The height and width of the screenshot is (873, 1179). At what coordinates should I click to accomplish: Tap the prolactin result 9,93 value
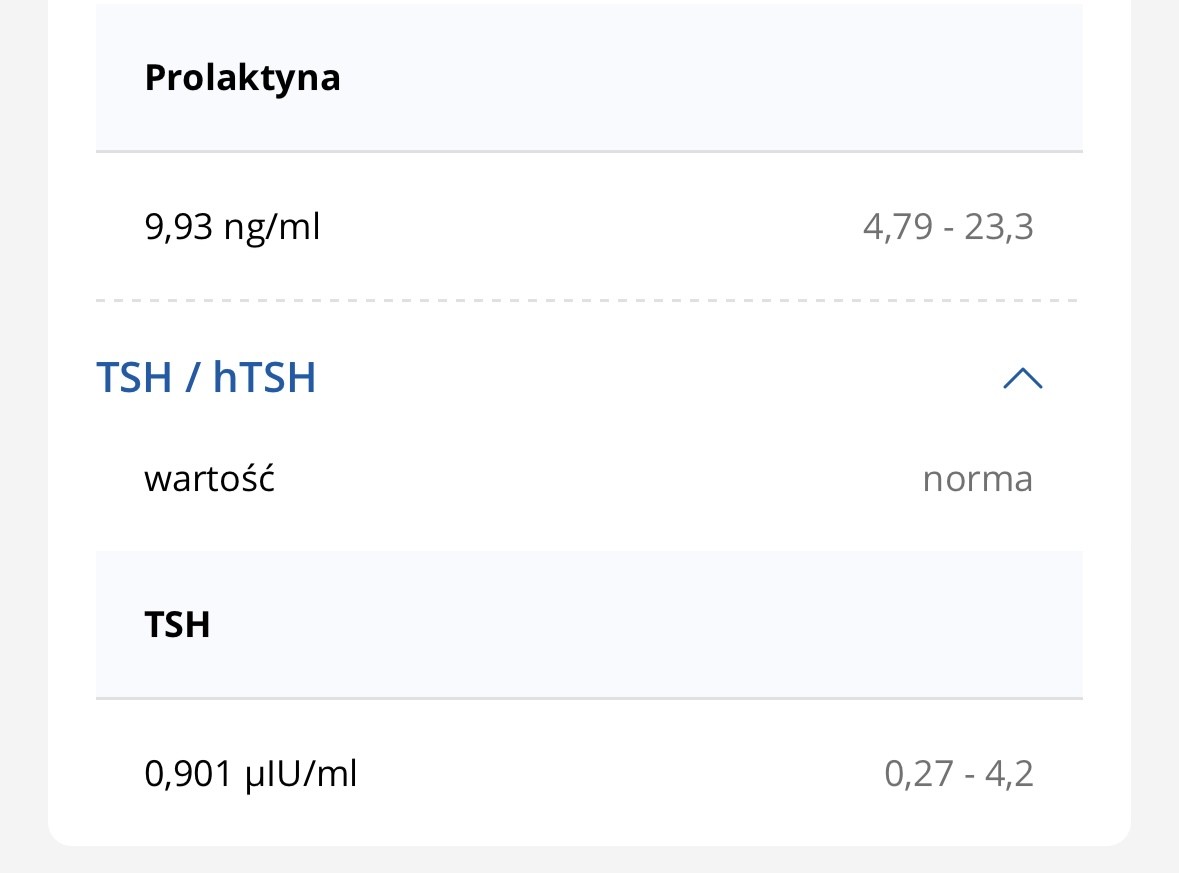tap(179, 227)
